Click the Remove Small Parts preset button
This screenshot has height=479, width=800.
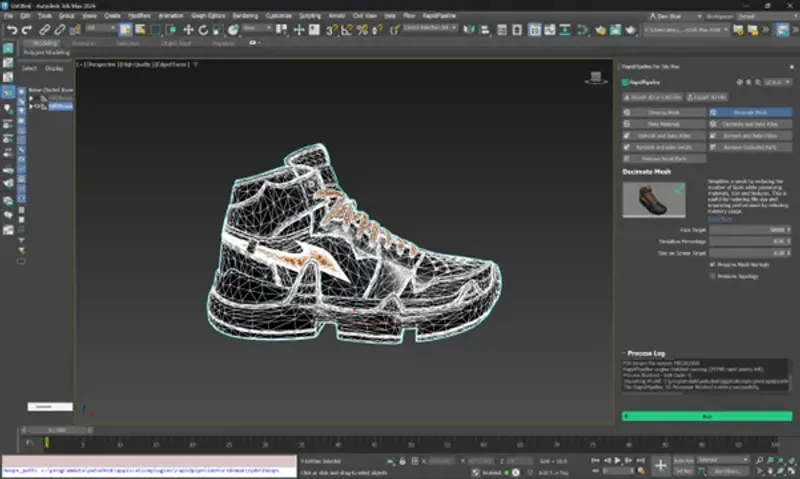coord(664,159)
